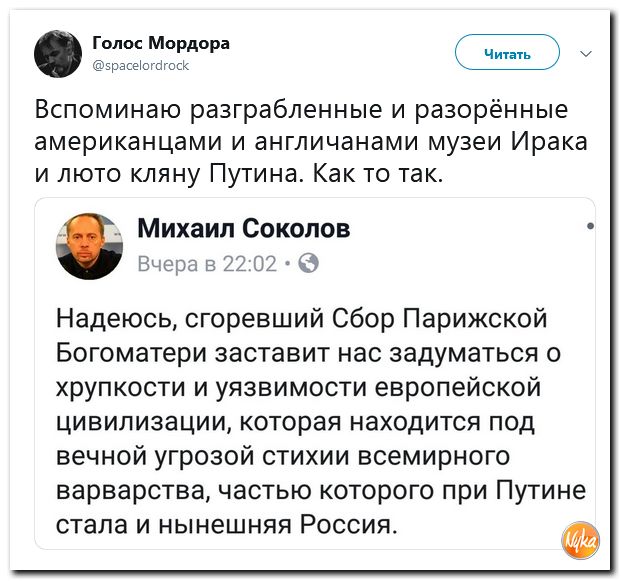
Task: Click Михаил Соколов profile photo
Action: pyautogui.click(x=90, y=246)
